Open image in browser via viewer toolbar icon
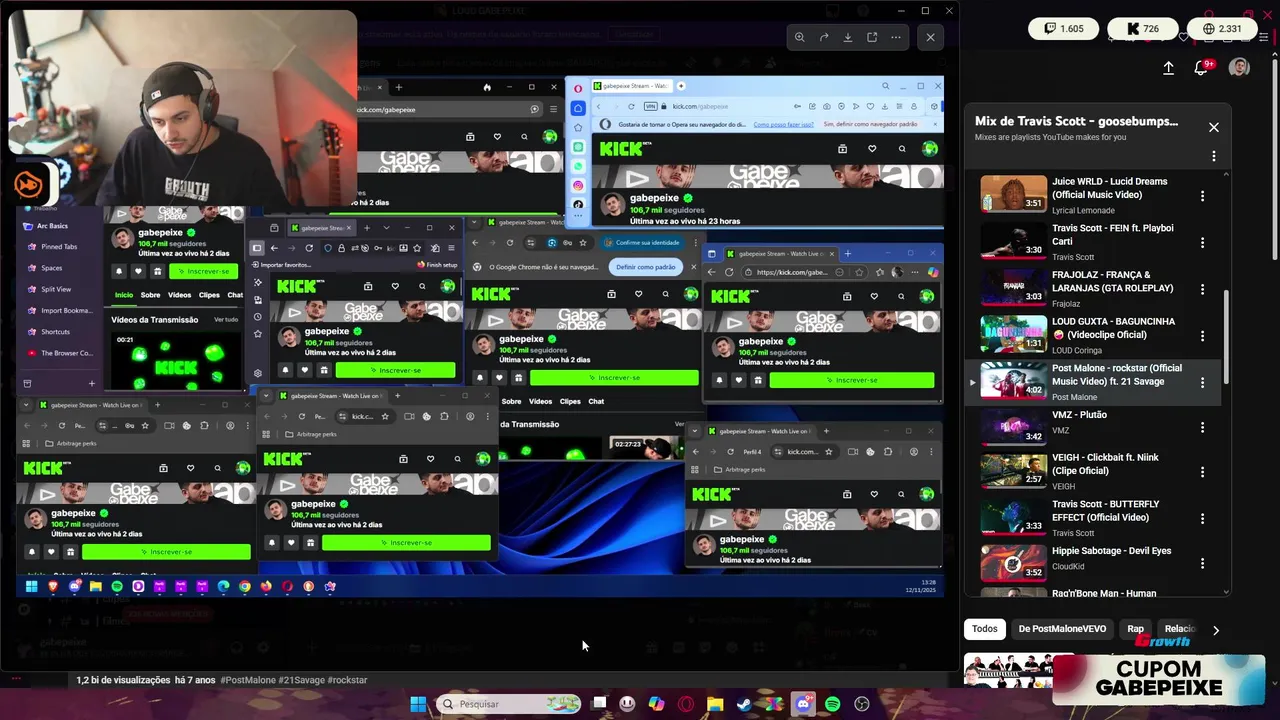This screenshot has width=1280, height=720. pos(872,37)
